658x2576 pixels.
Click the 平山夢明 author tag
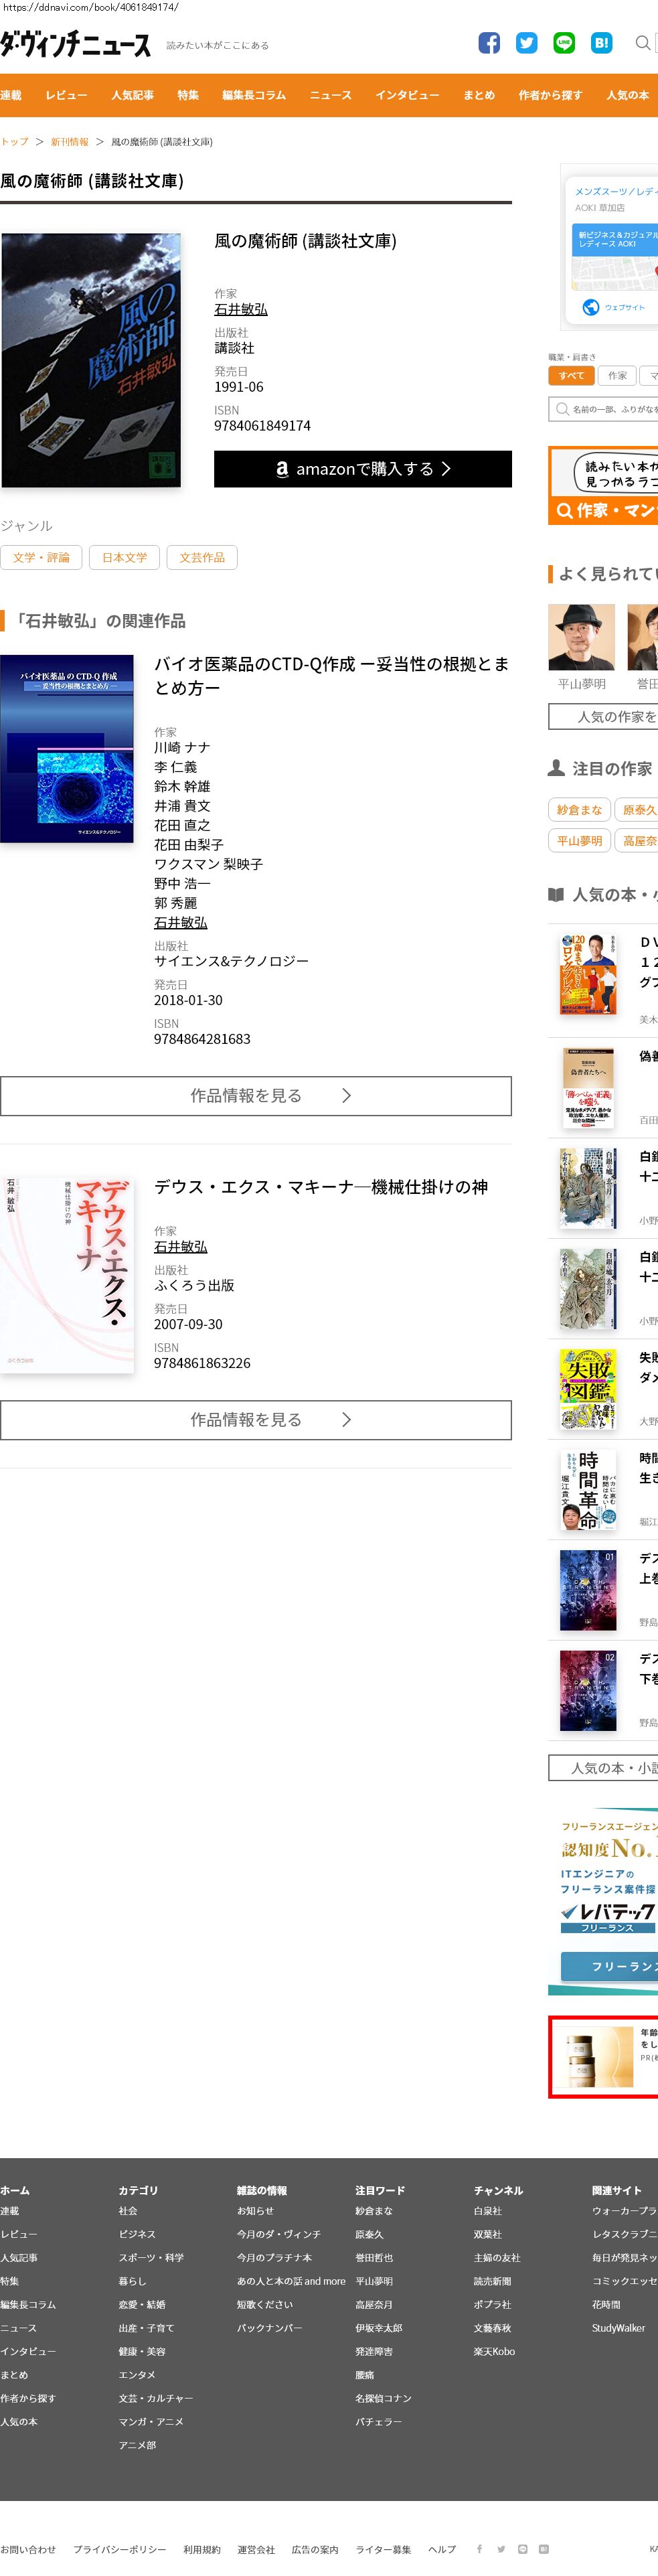[579, 840]
